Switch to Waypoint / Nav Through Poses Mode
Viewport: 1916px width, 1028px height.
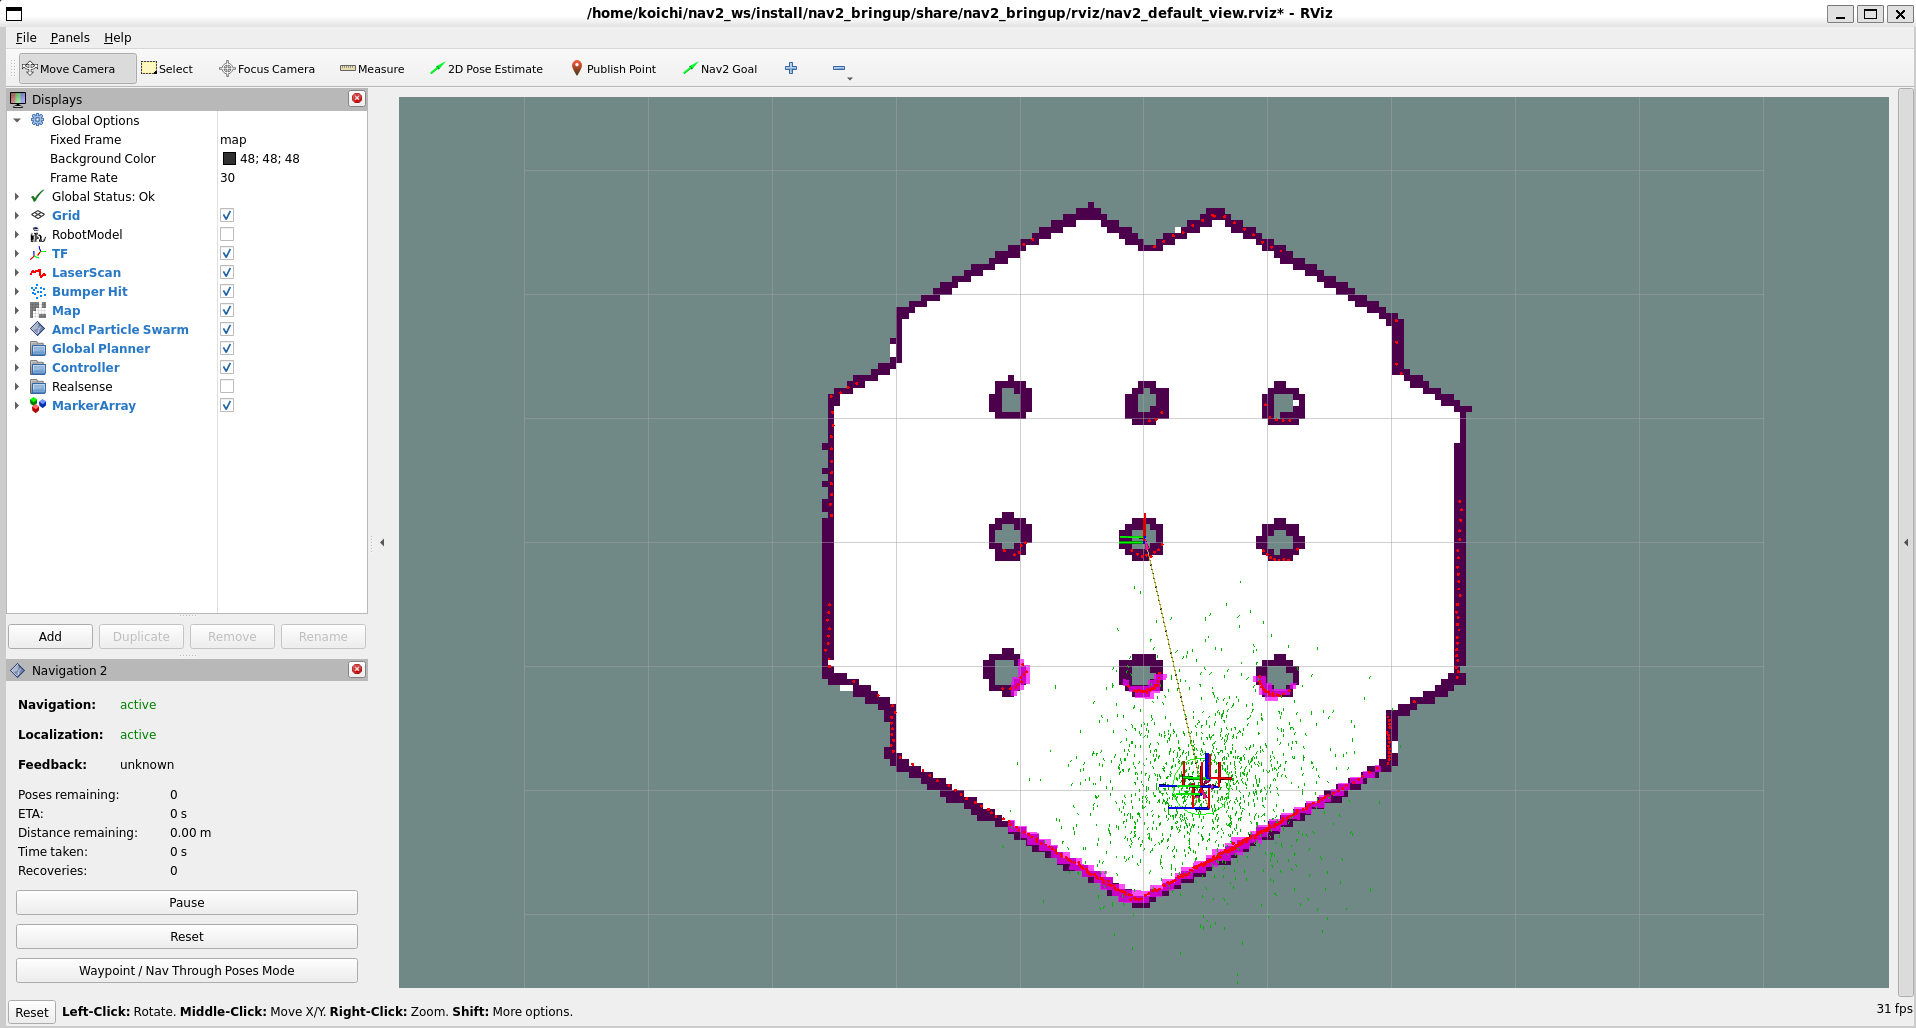click(187, 970)
